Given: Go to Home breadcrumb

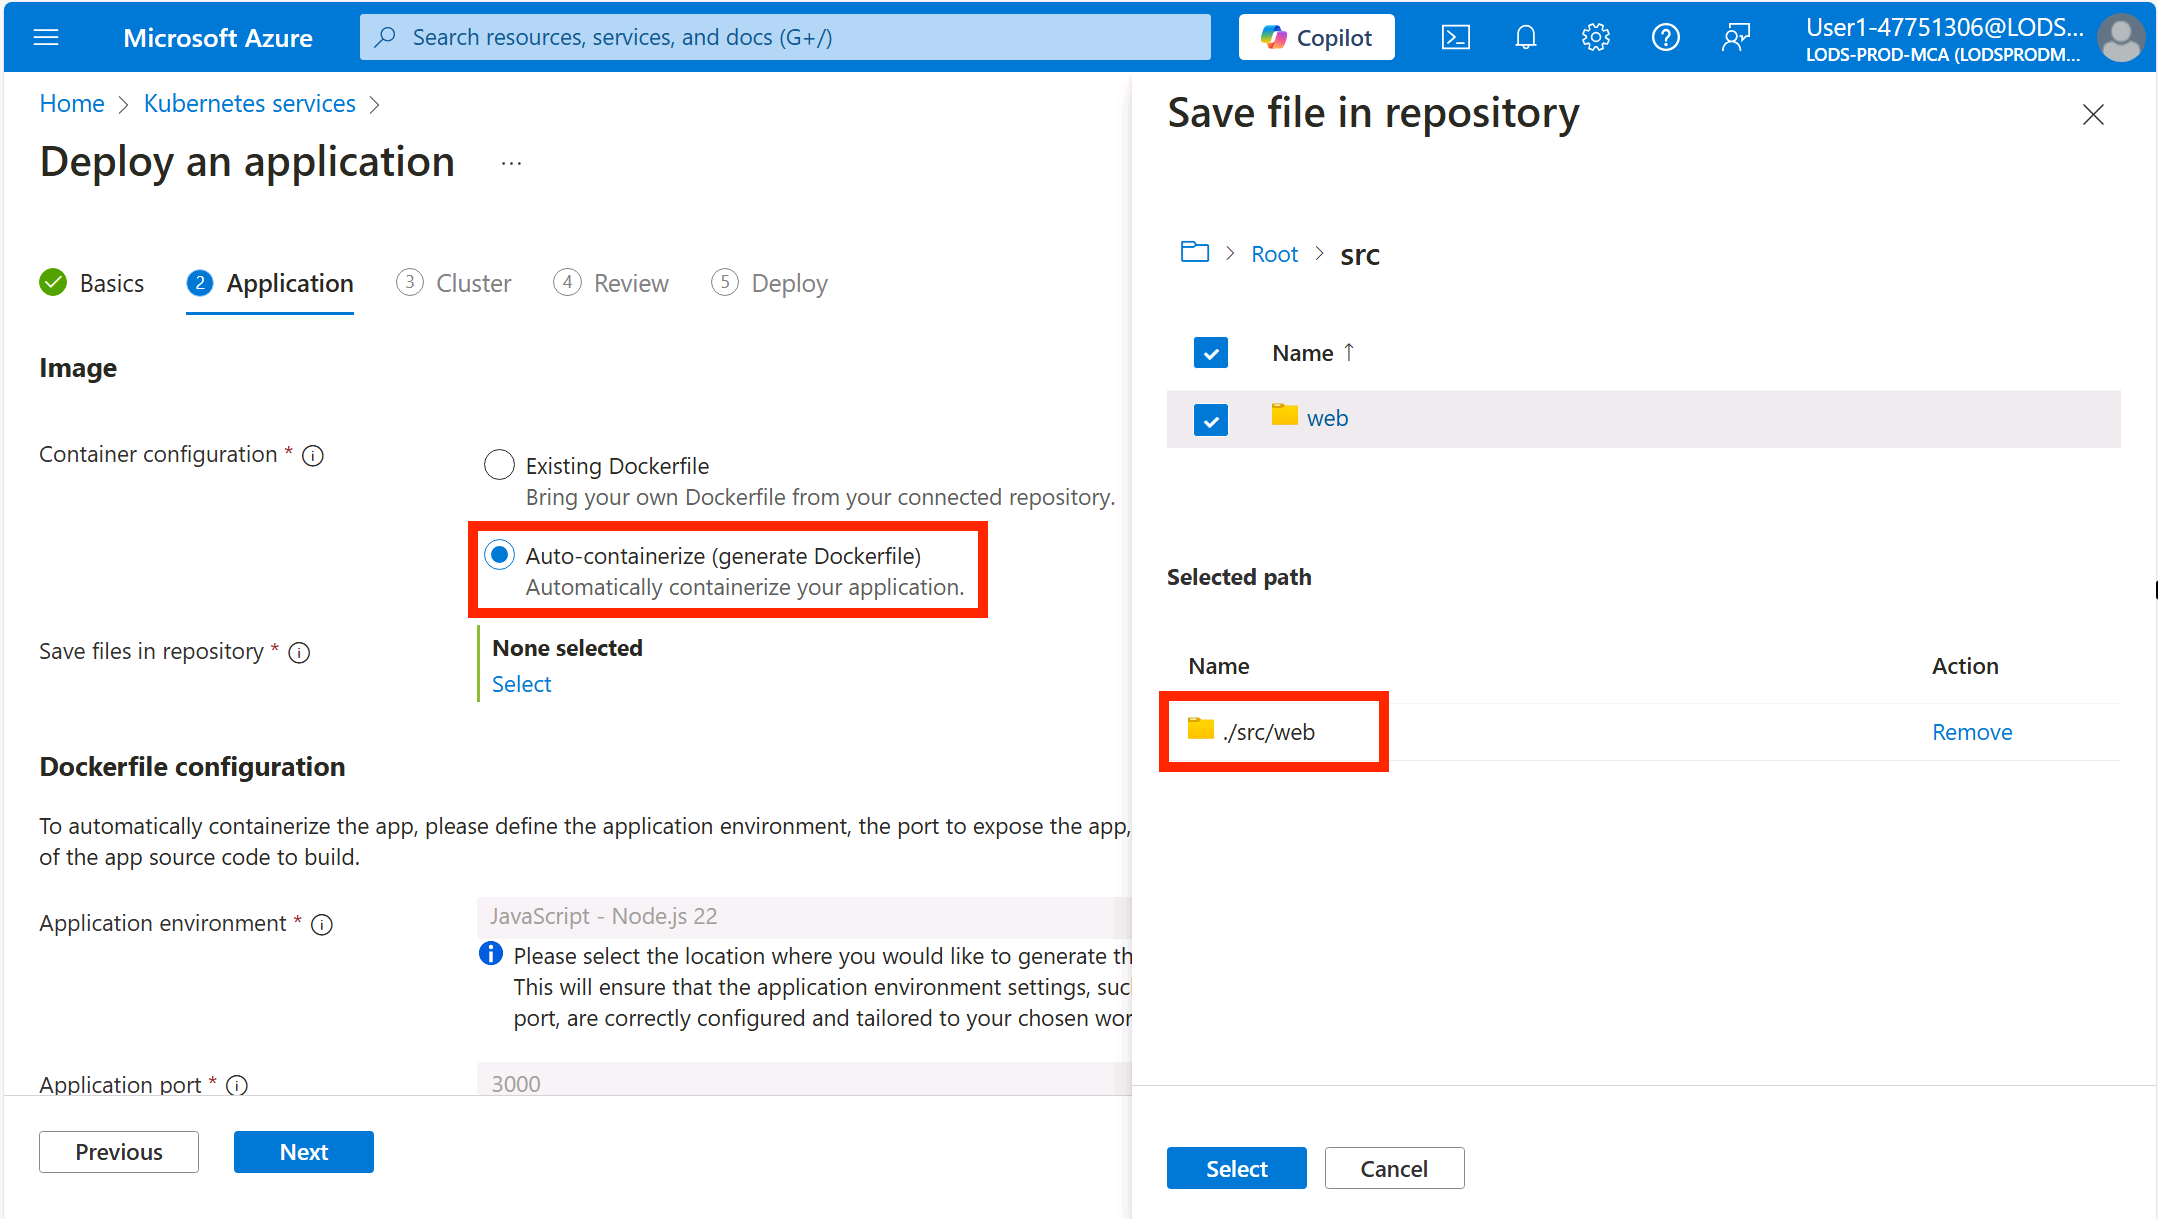Looking at the screenshot, I should (72, 104).
